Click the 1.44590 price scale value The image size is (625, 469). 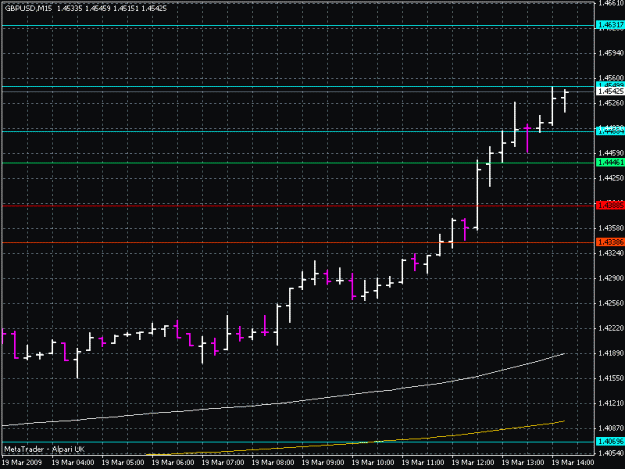[611, 153]
